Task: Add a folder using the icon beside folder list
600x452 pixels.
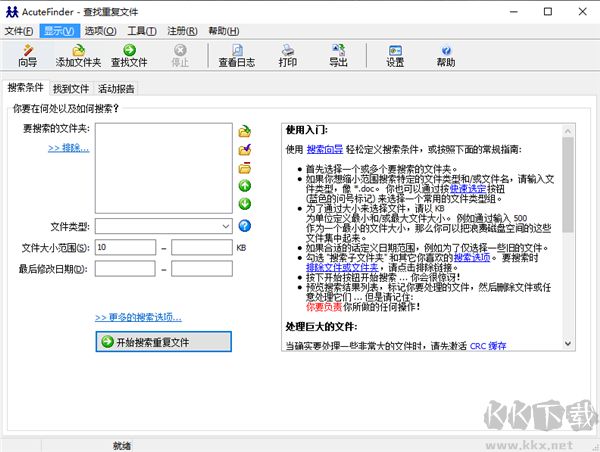Action: coord(245,131)
